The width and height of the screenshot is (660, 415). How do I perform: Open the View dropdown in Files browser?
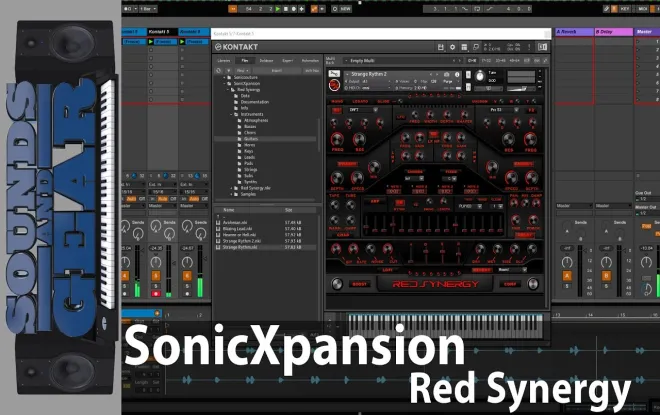242,71
